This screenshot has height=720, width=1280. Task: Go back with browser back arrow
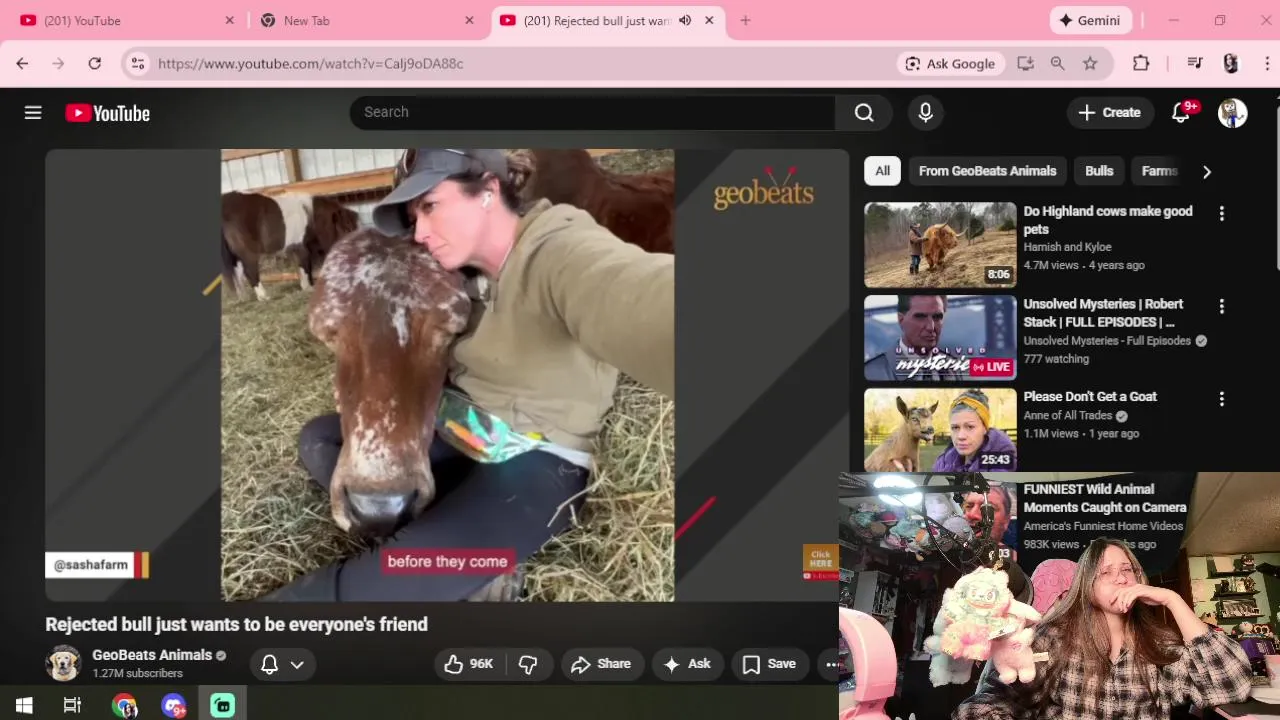click(22, 63)
